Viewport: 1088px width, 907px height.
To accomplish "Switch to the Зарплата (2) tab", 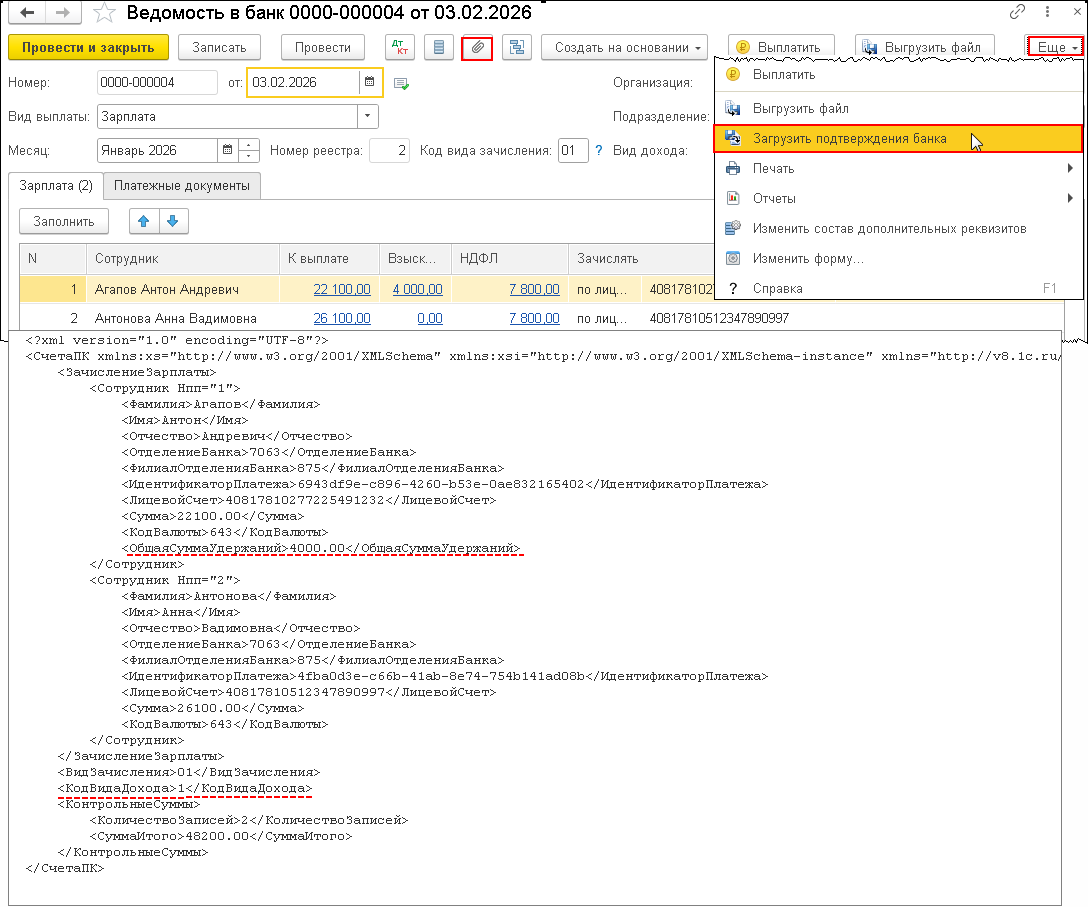I will point(56,186).
